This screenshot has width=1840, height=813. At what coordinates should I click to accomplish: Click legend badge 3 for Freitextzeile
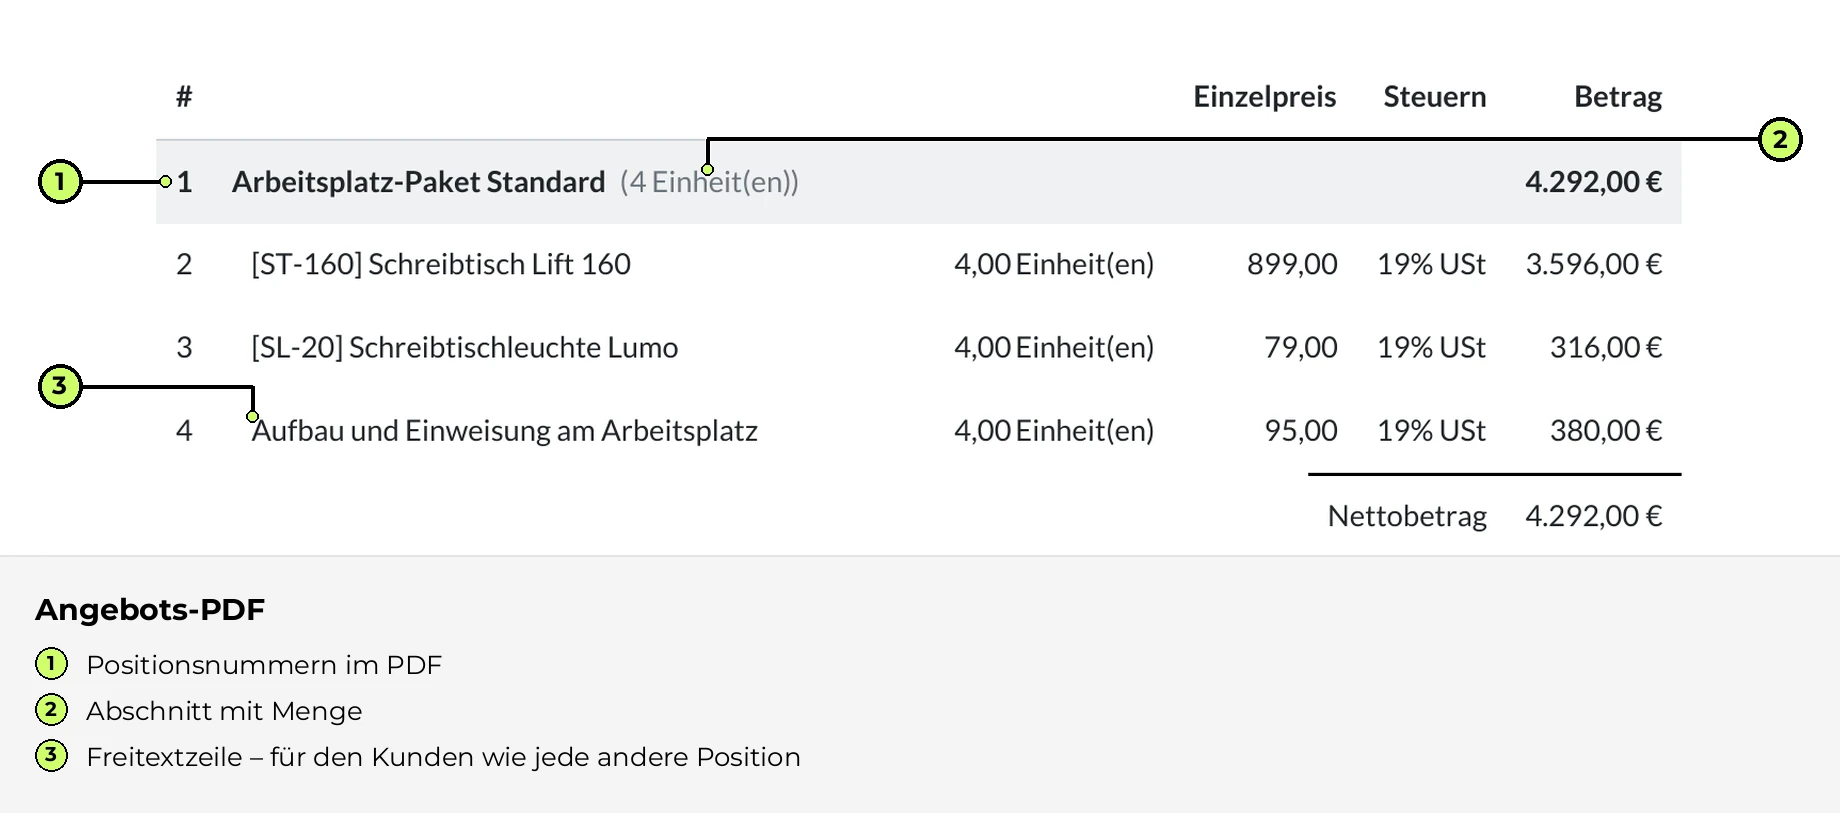click(x=51, y=756)
